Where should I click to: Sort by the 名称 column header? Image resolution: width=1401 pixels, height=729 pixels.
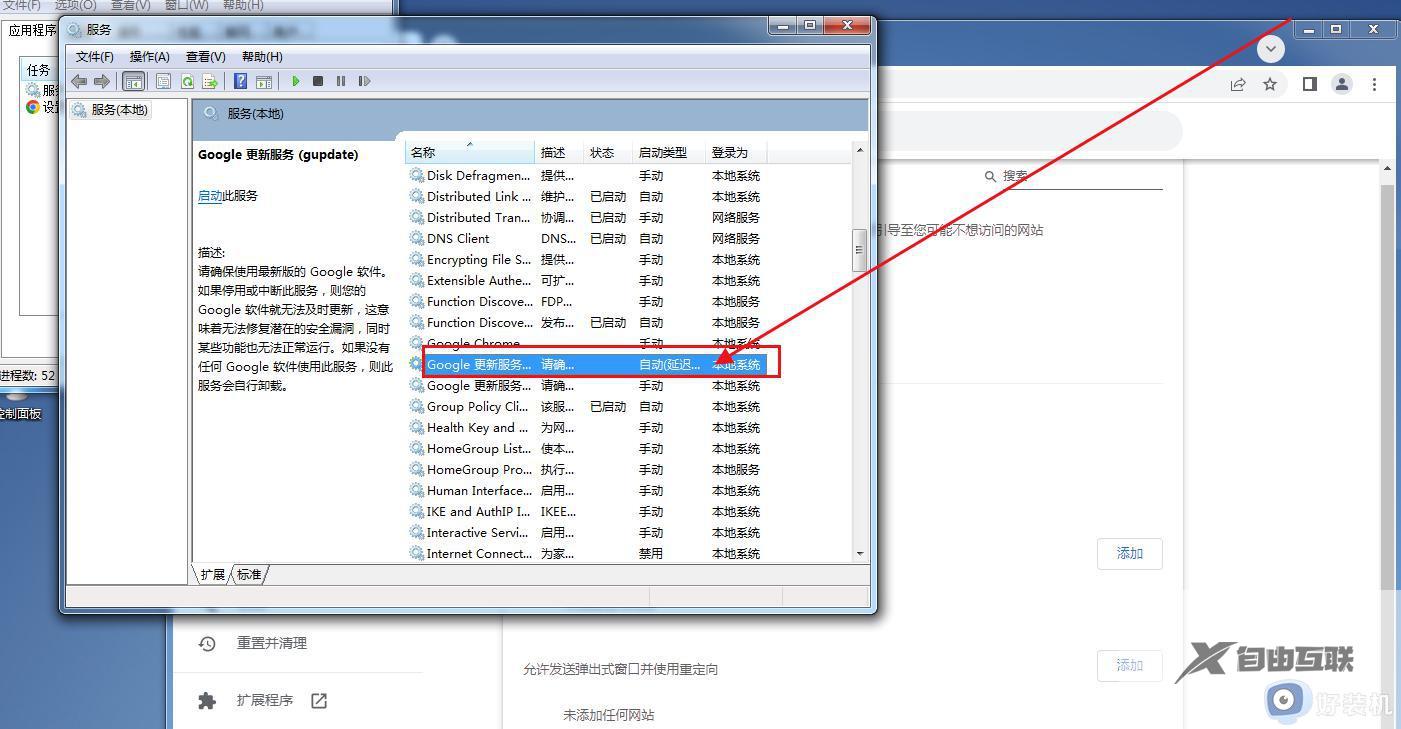[470, 152]
